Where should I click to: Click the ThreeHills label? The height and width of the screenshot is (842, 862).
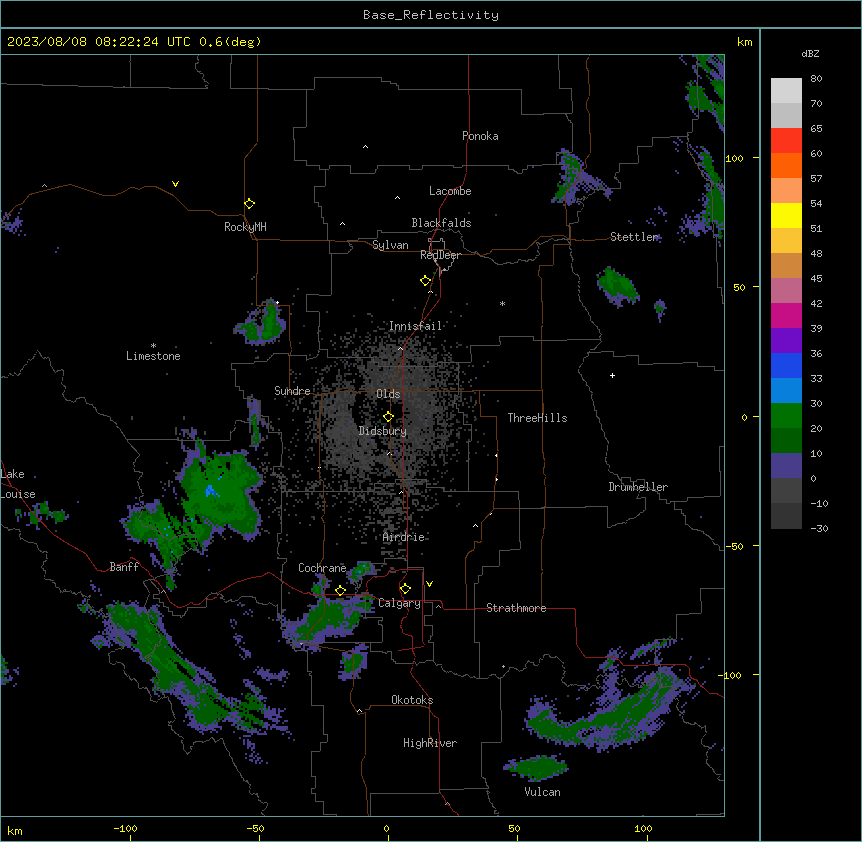[537, 418]
